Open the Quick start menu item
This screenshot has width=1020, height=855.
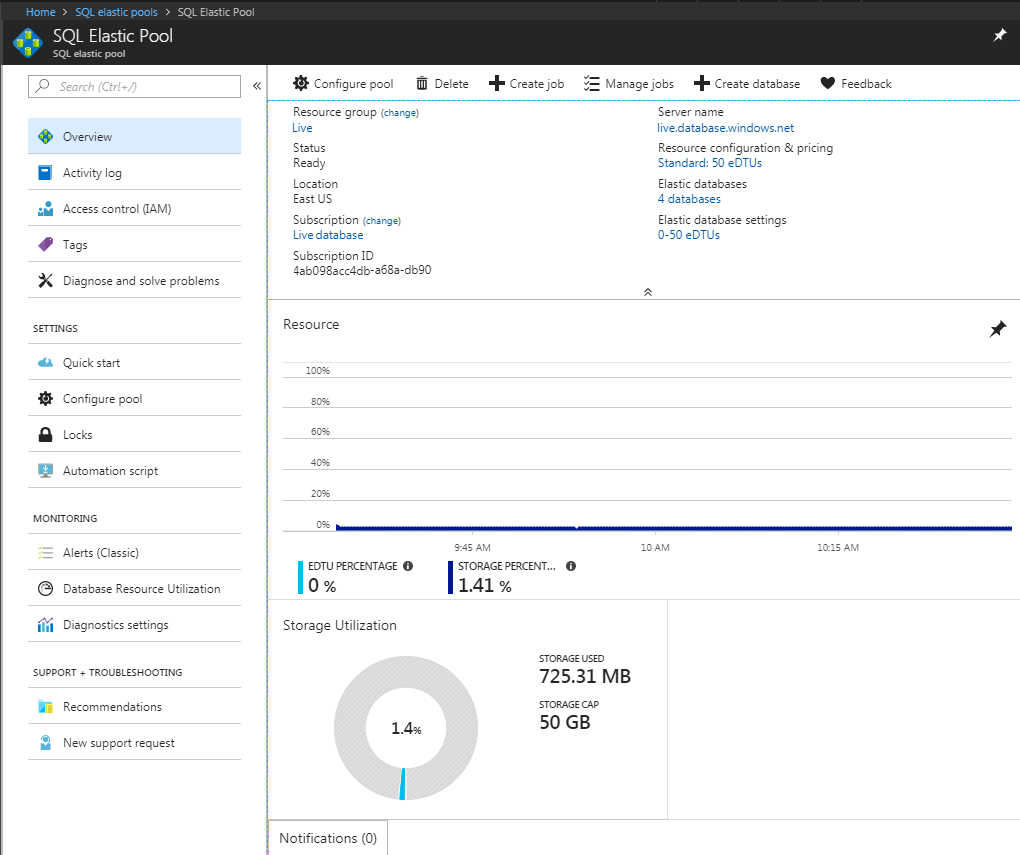click(135, 362)
